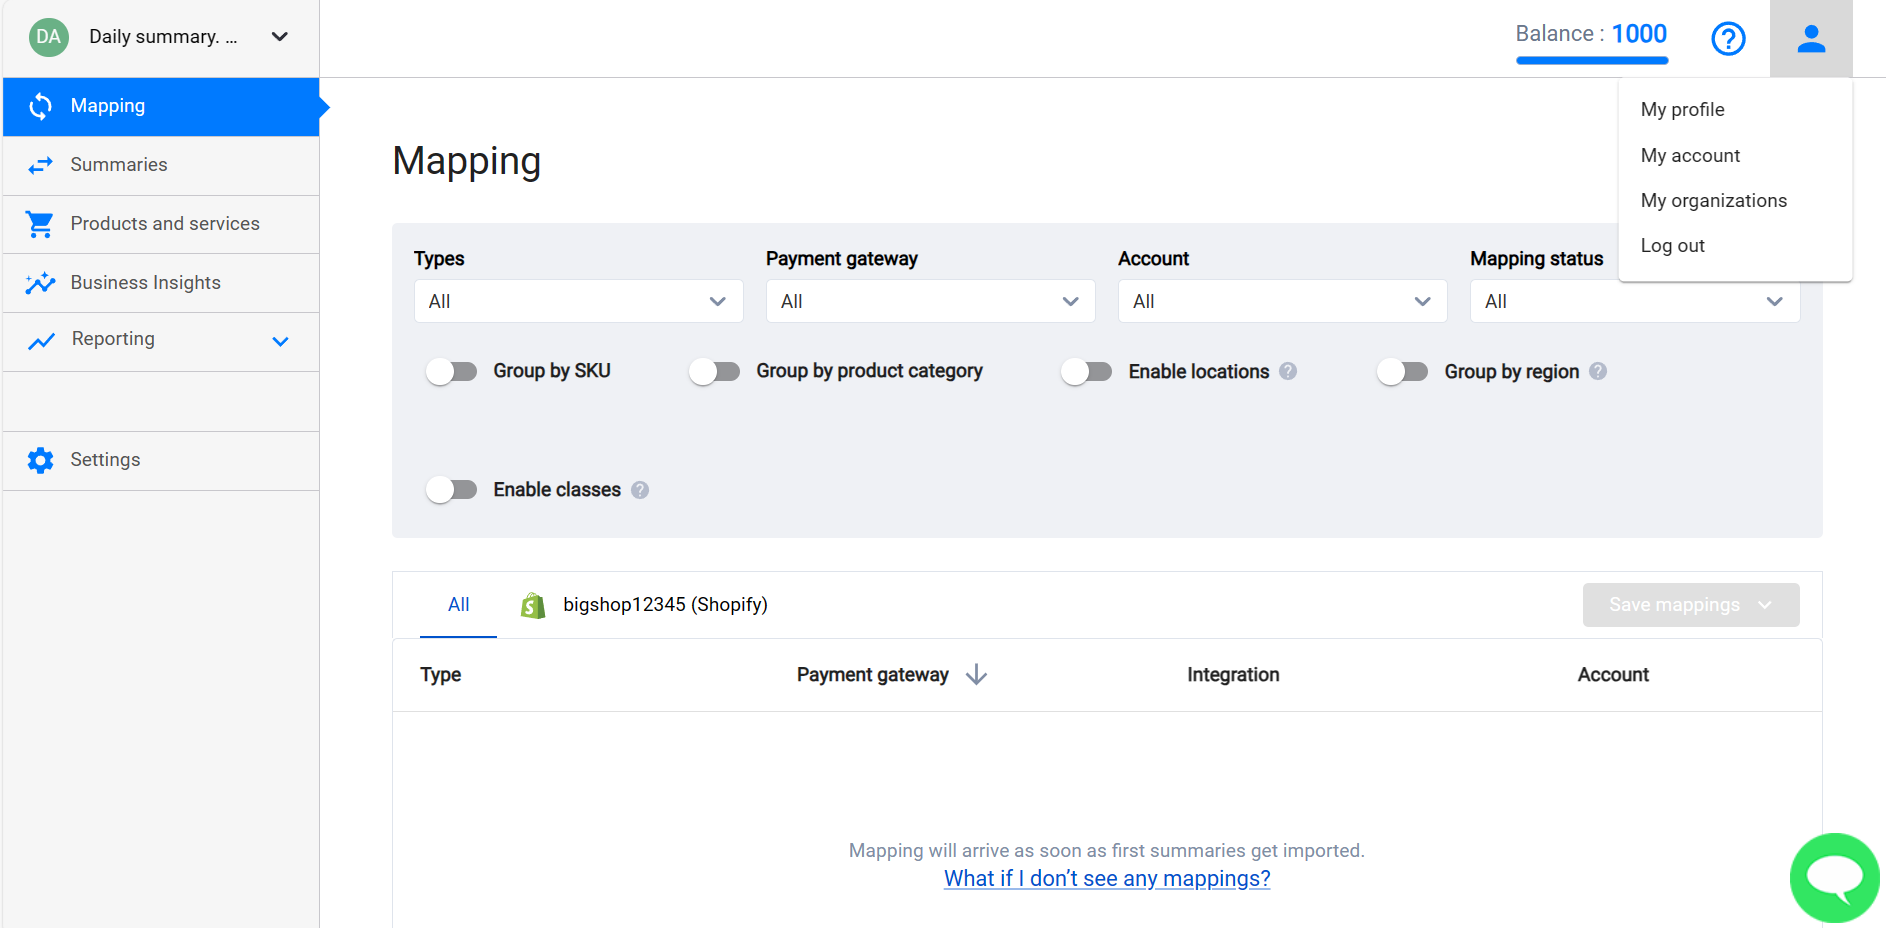Open the Payment gateway filter dropdown

click(929, 301)
